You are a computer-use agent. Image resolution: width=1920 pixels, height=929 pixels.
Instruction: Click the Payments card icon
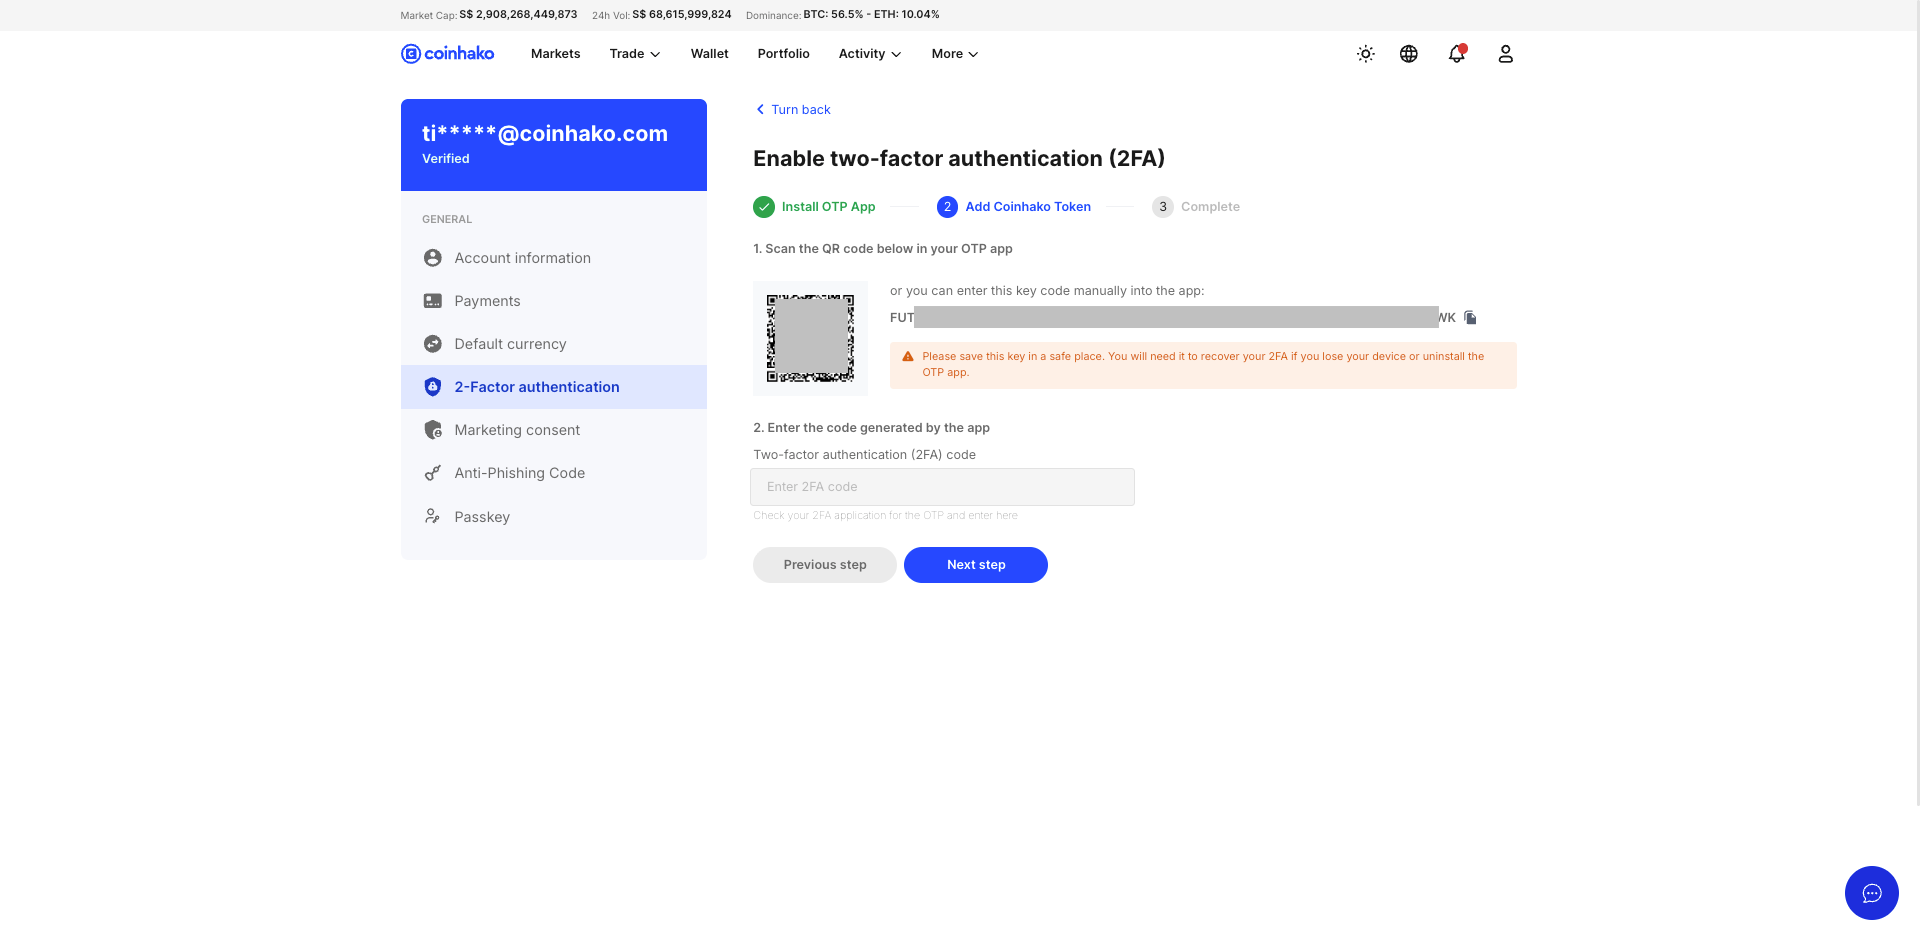(x=433, y=301)
